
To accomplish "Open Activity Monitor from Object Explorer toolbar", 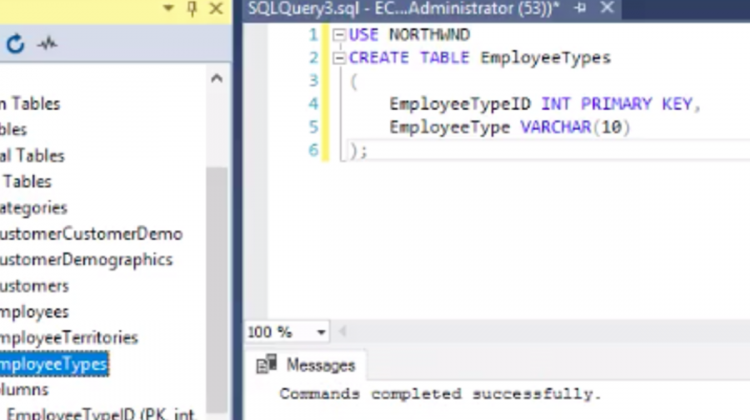I will point(46,44).
